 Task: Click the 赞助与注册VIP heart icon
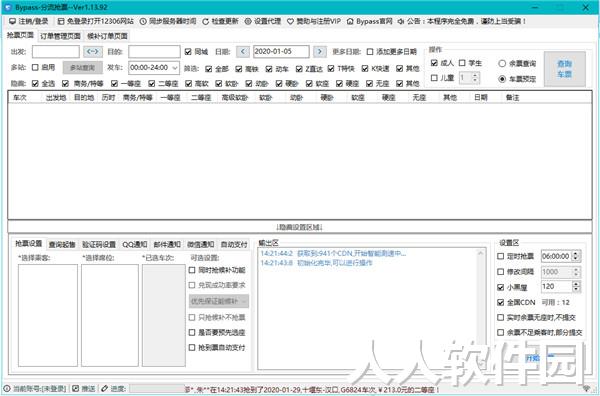[291, 21]
